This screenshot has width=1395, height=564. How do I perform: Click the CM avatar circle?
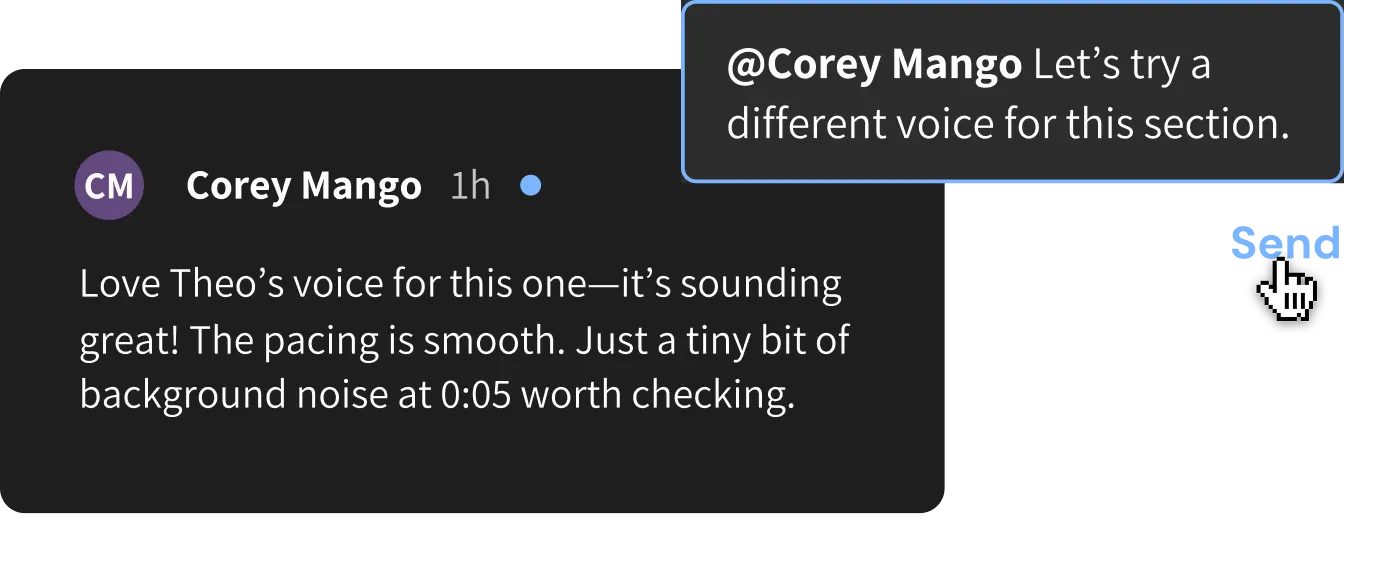point(109,185)
